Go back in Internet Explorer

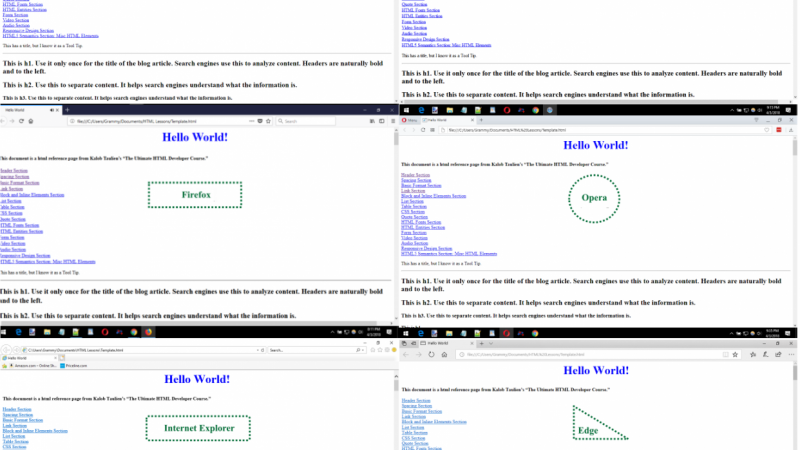6,350
